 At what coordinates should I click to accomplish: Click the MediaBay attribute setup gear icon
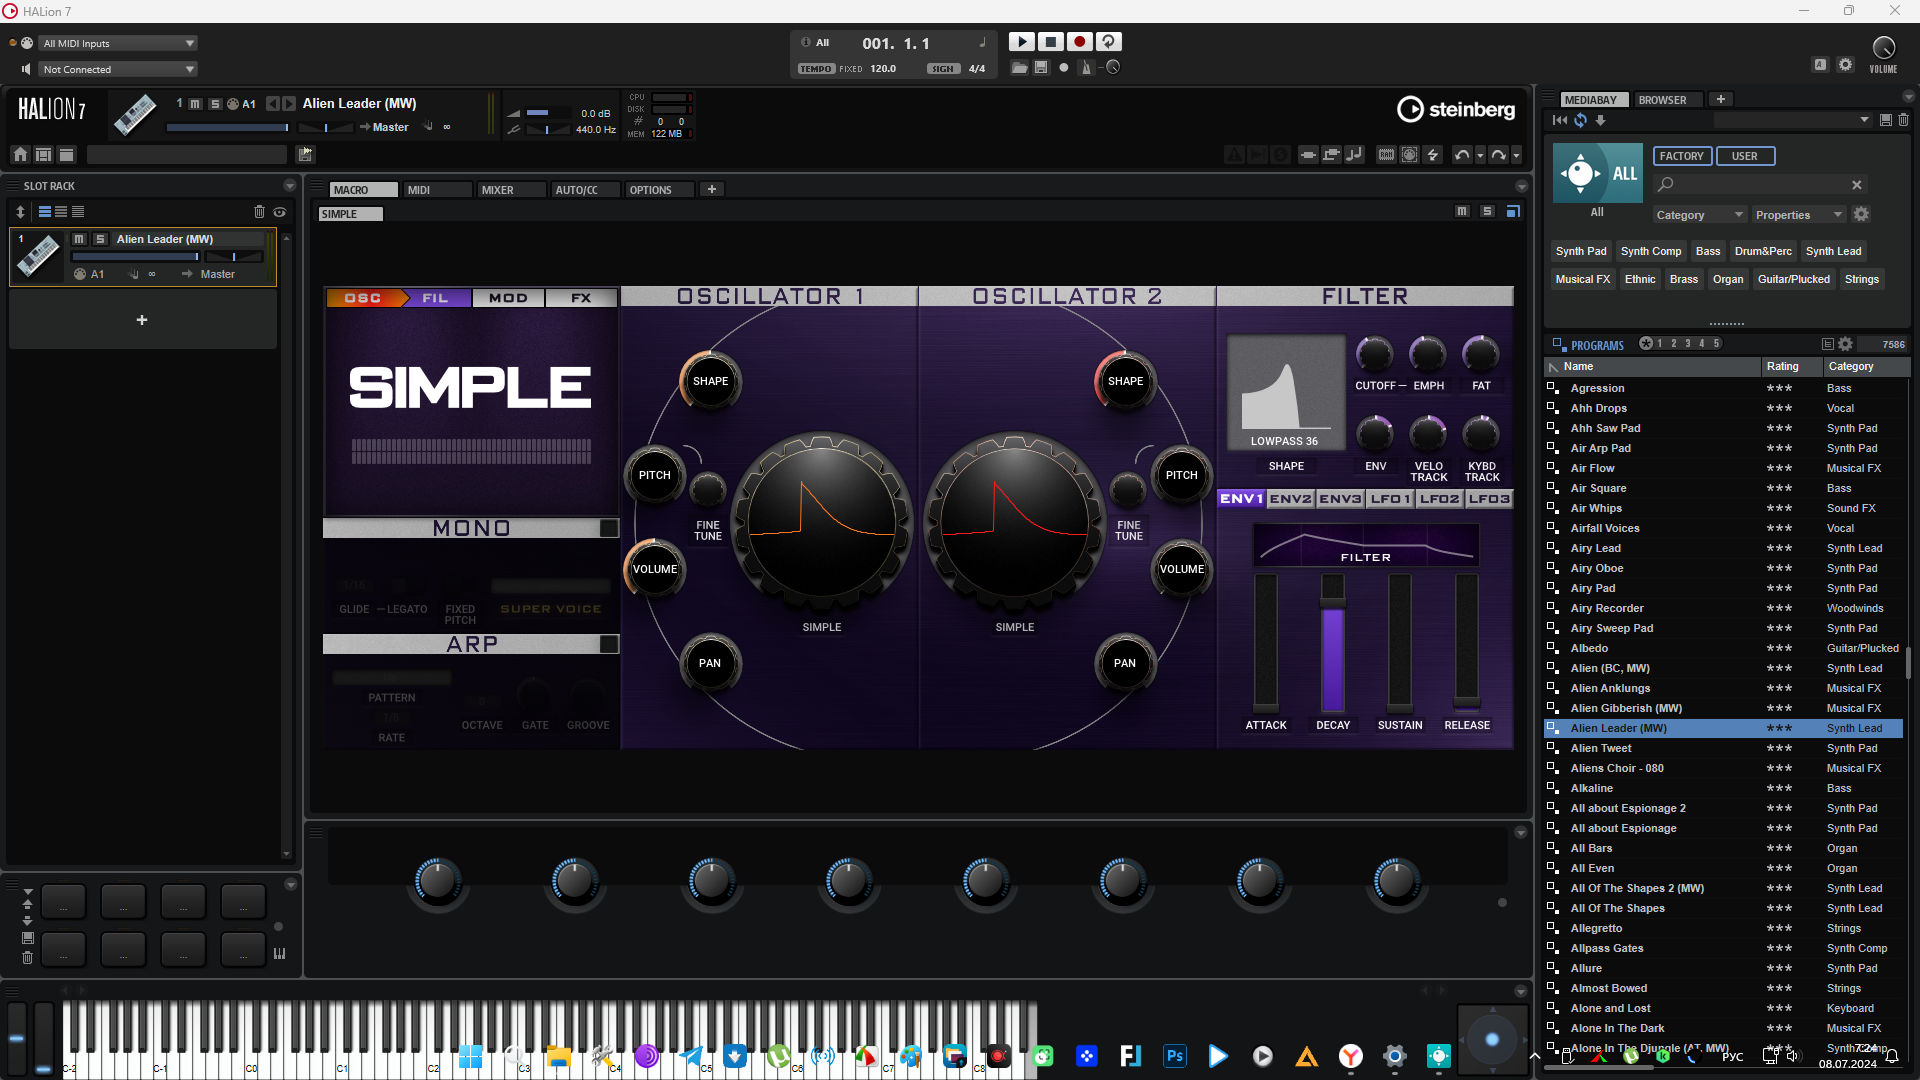[x=1861, y=214]
